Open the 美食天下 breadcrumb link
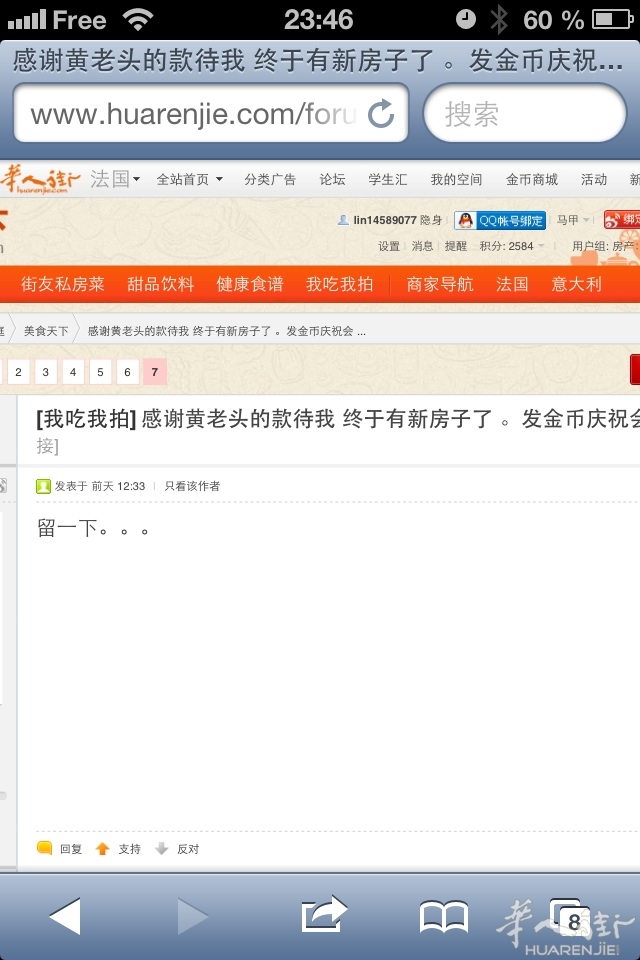This screenshot has width=640, height=960. coord(46,330)
